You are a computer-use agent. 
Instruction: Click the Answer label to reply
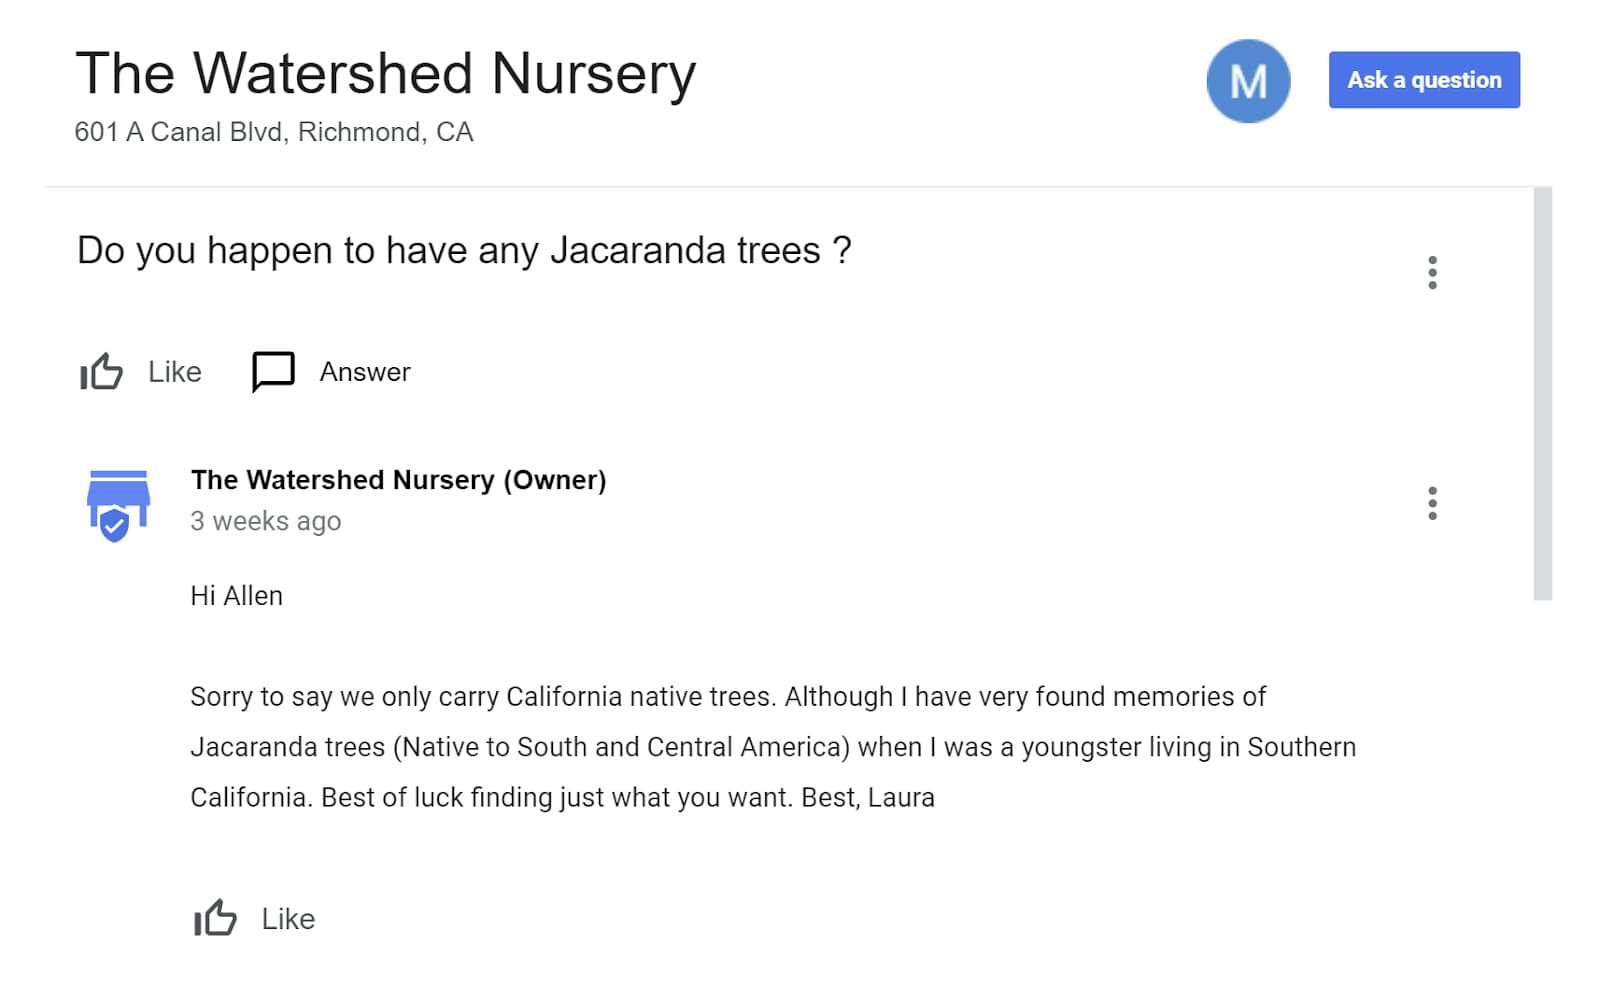(365, 372)
